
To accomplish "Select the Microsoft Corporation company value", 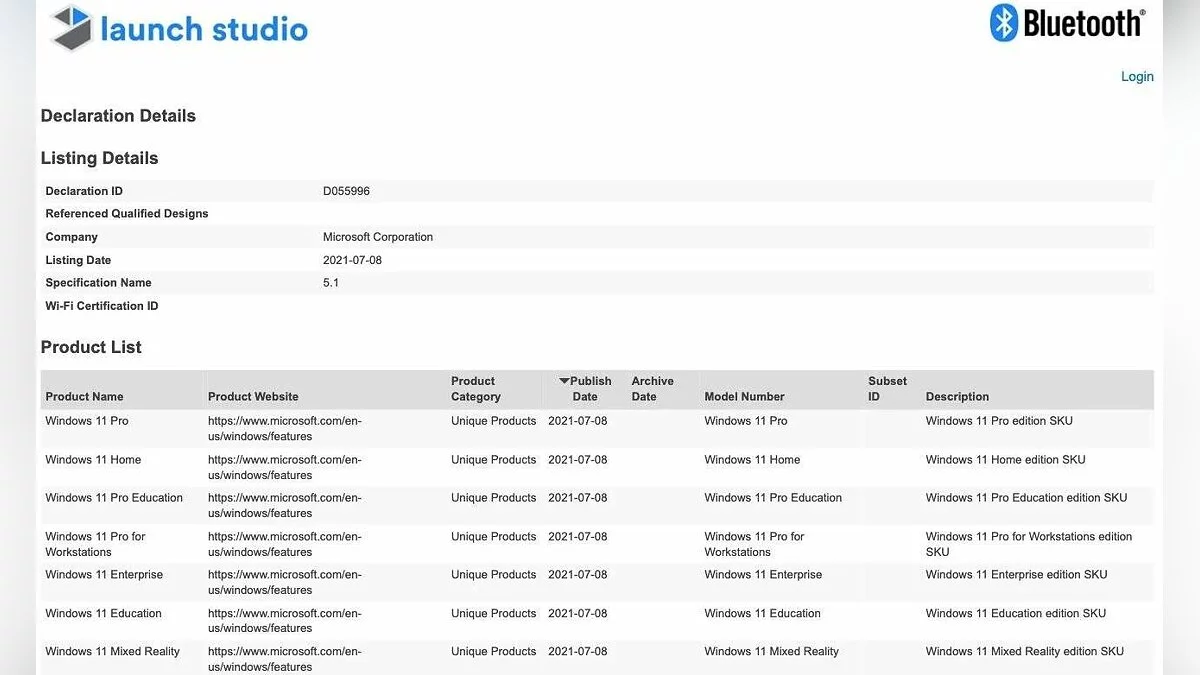I will click(378, 237).
